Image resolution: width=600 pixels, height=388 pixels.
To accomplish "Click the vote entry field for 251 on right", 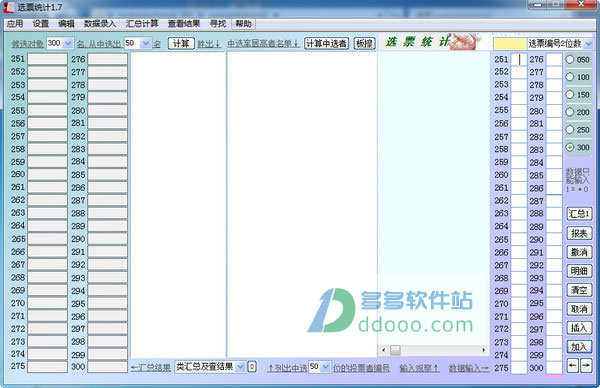I will [x=519, y=59].
